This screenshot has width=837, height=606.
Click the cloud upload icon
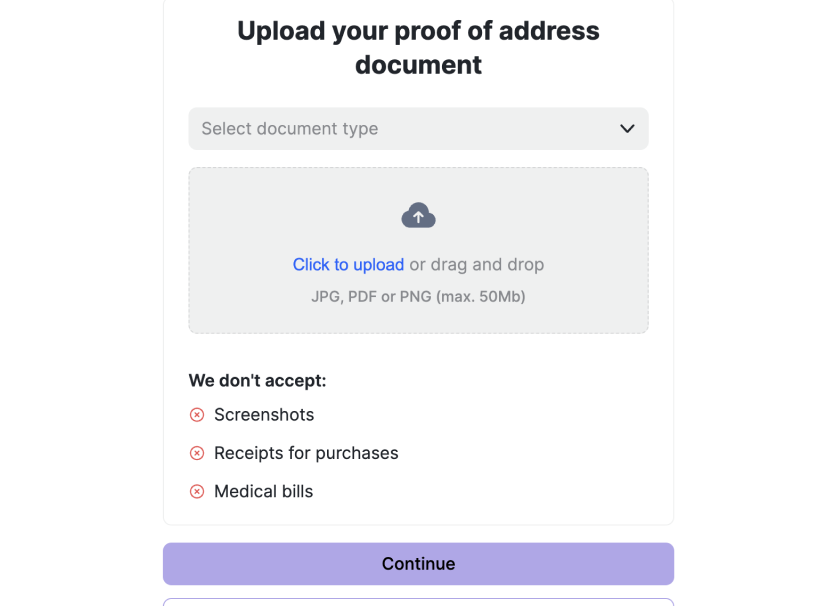coord(418,215)
